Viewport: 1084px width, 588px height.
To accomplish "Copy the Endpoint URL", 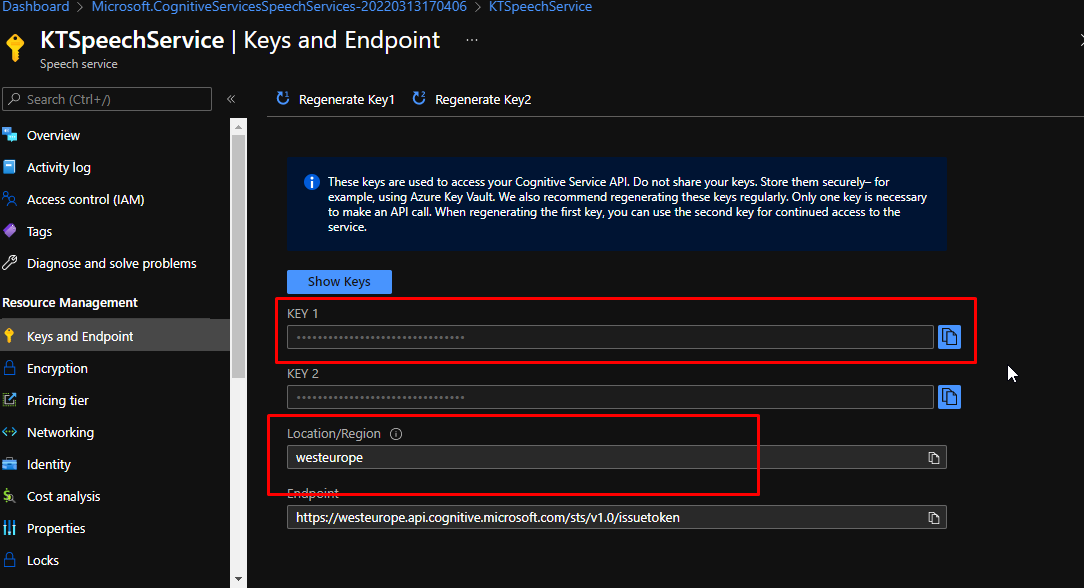I will point(933,518).
